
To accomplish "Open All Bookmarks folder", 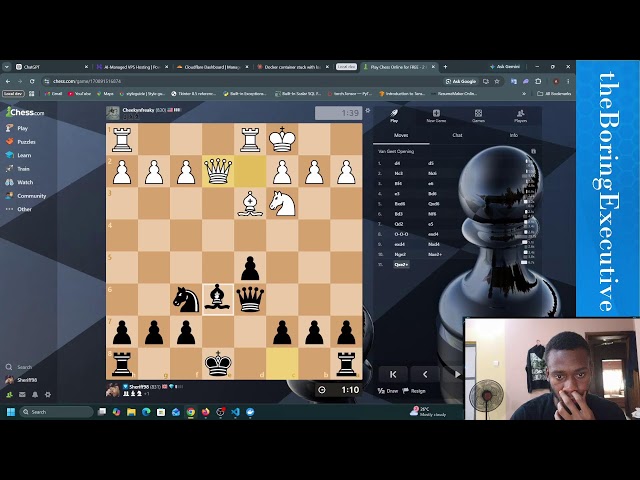I will (x=554, y=93).
